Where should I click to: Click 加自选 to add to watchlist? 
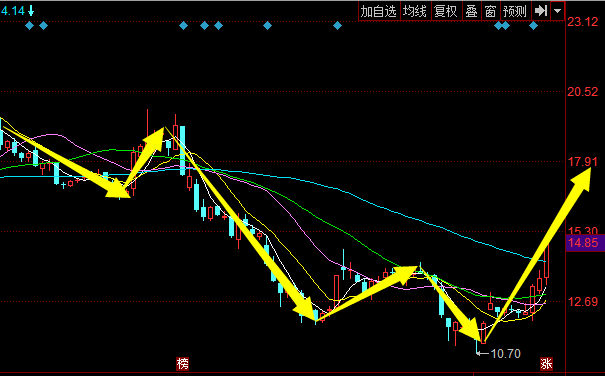click(x=379, y=11)
